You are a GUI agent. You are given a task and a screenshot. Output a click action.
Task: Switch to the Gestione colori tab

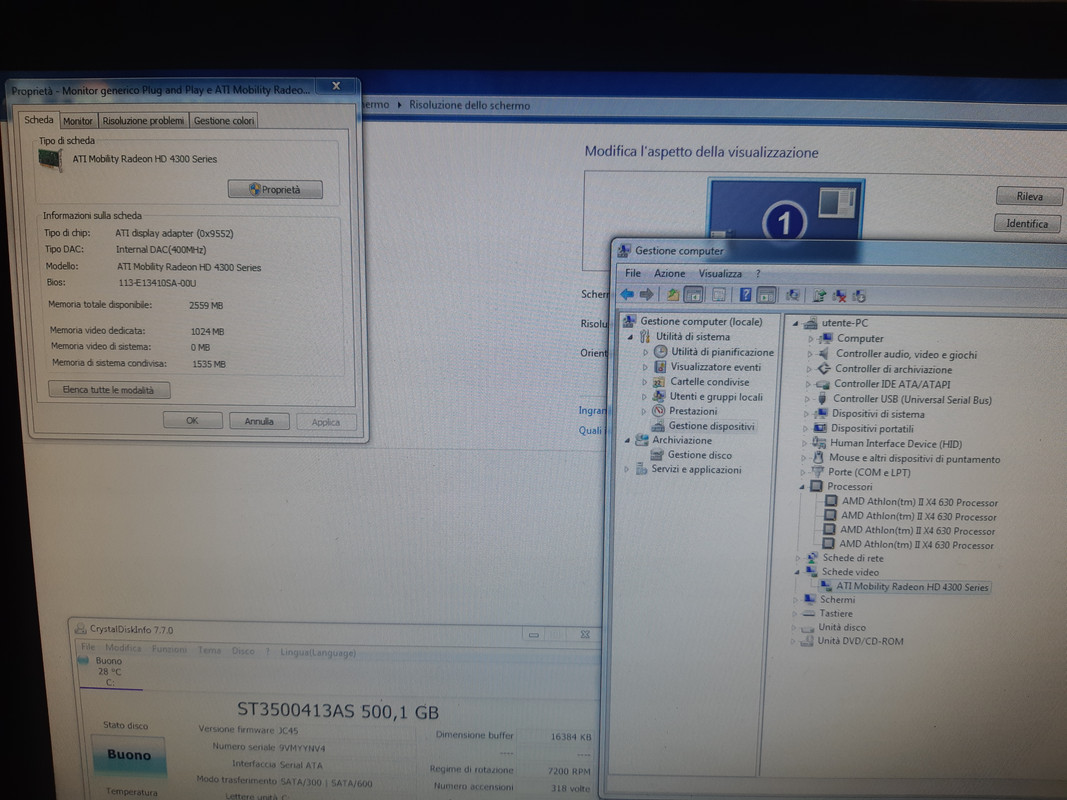(x=224, y=120)
